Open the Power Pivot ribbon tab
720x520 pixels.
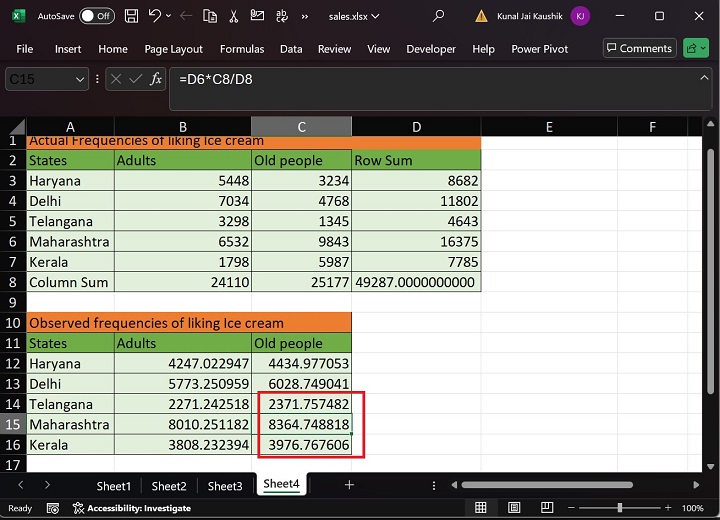(539, 49)
